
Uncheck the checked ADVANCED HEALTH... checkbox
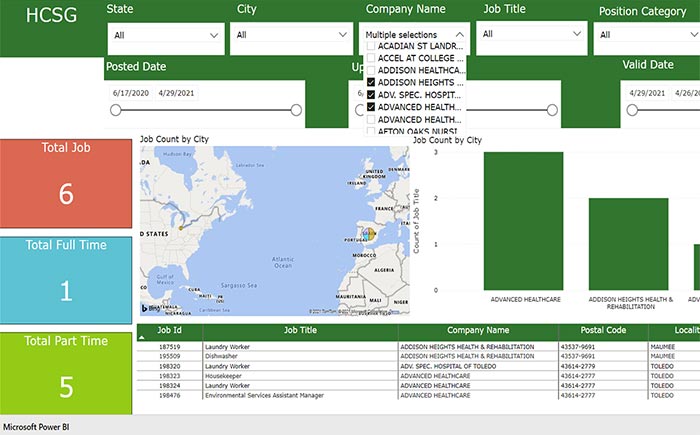(x=371, y=107)
